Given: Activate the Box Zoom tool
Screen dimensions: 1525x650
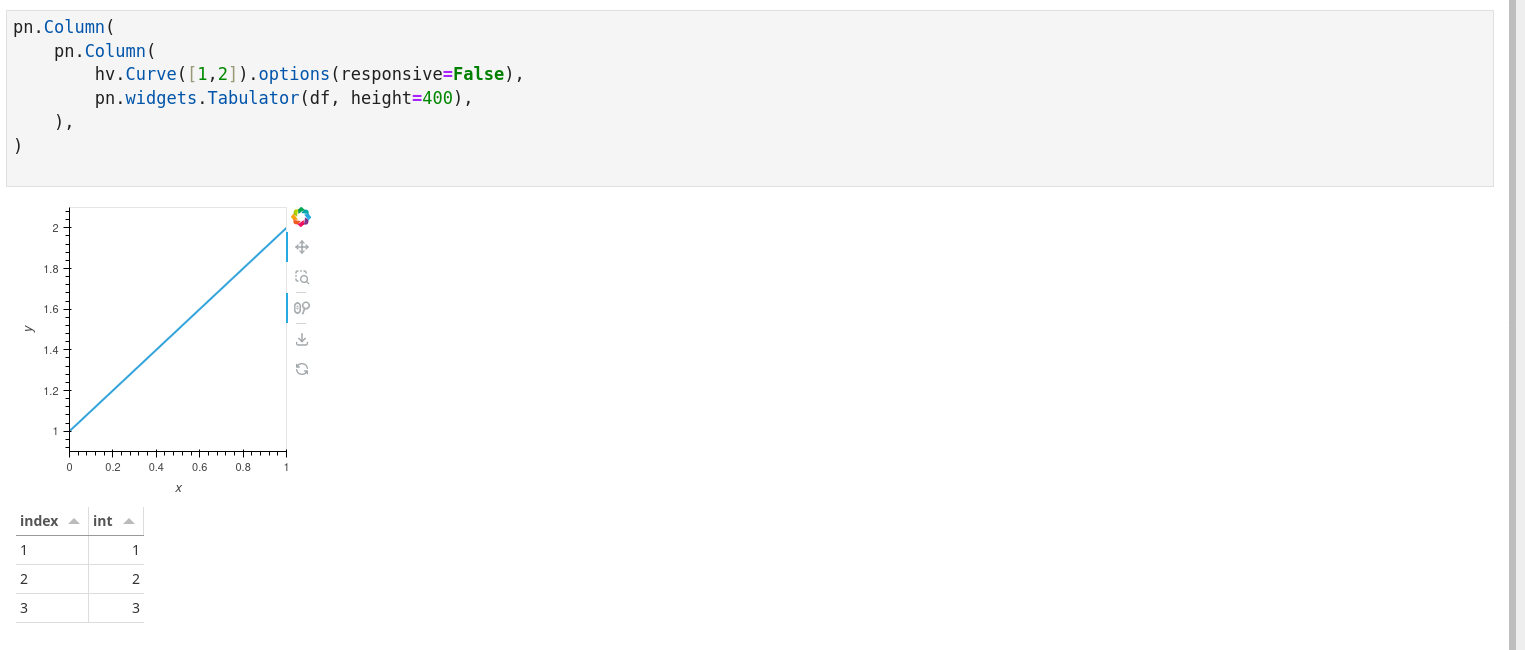Looking at the screenshot, I should [301, 277].
